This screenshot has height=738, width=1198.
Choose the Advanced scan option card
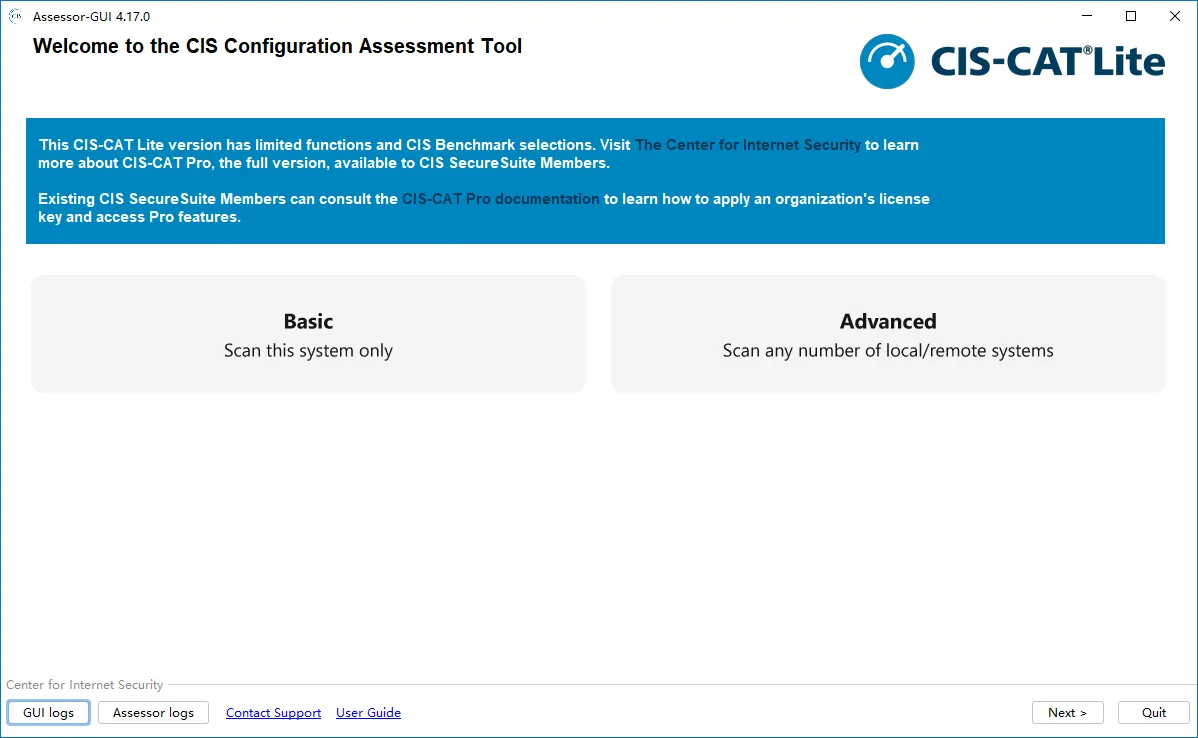[888, 334]
